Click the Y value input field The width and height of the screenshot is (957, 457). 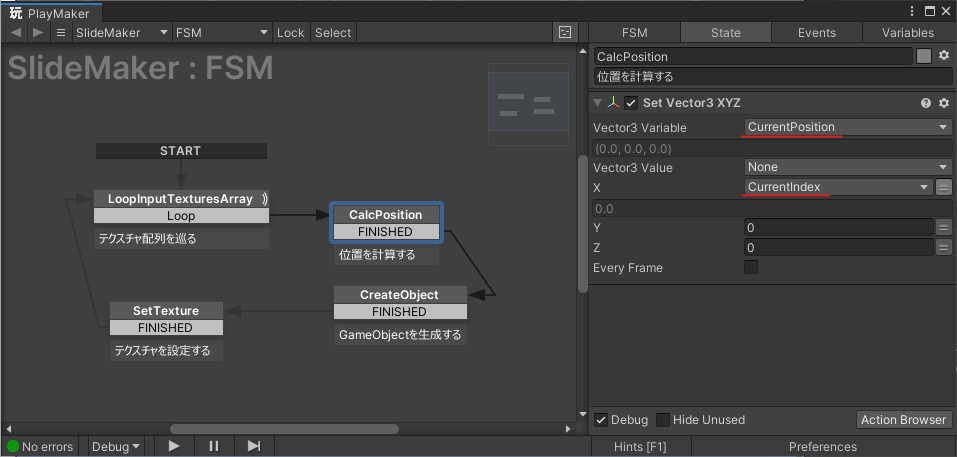click(x=839, y=228)
